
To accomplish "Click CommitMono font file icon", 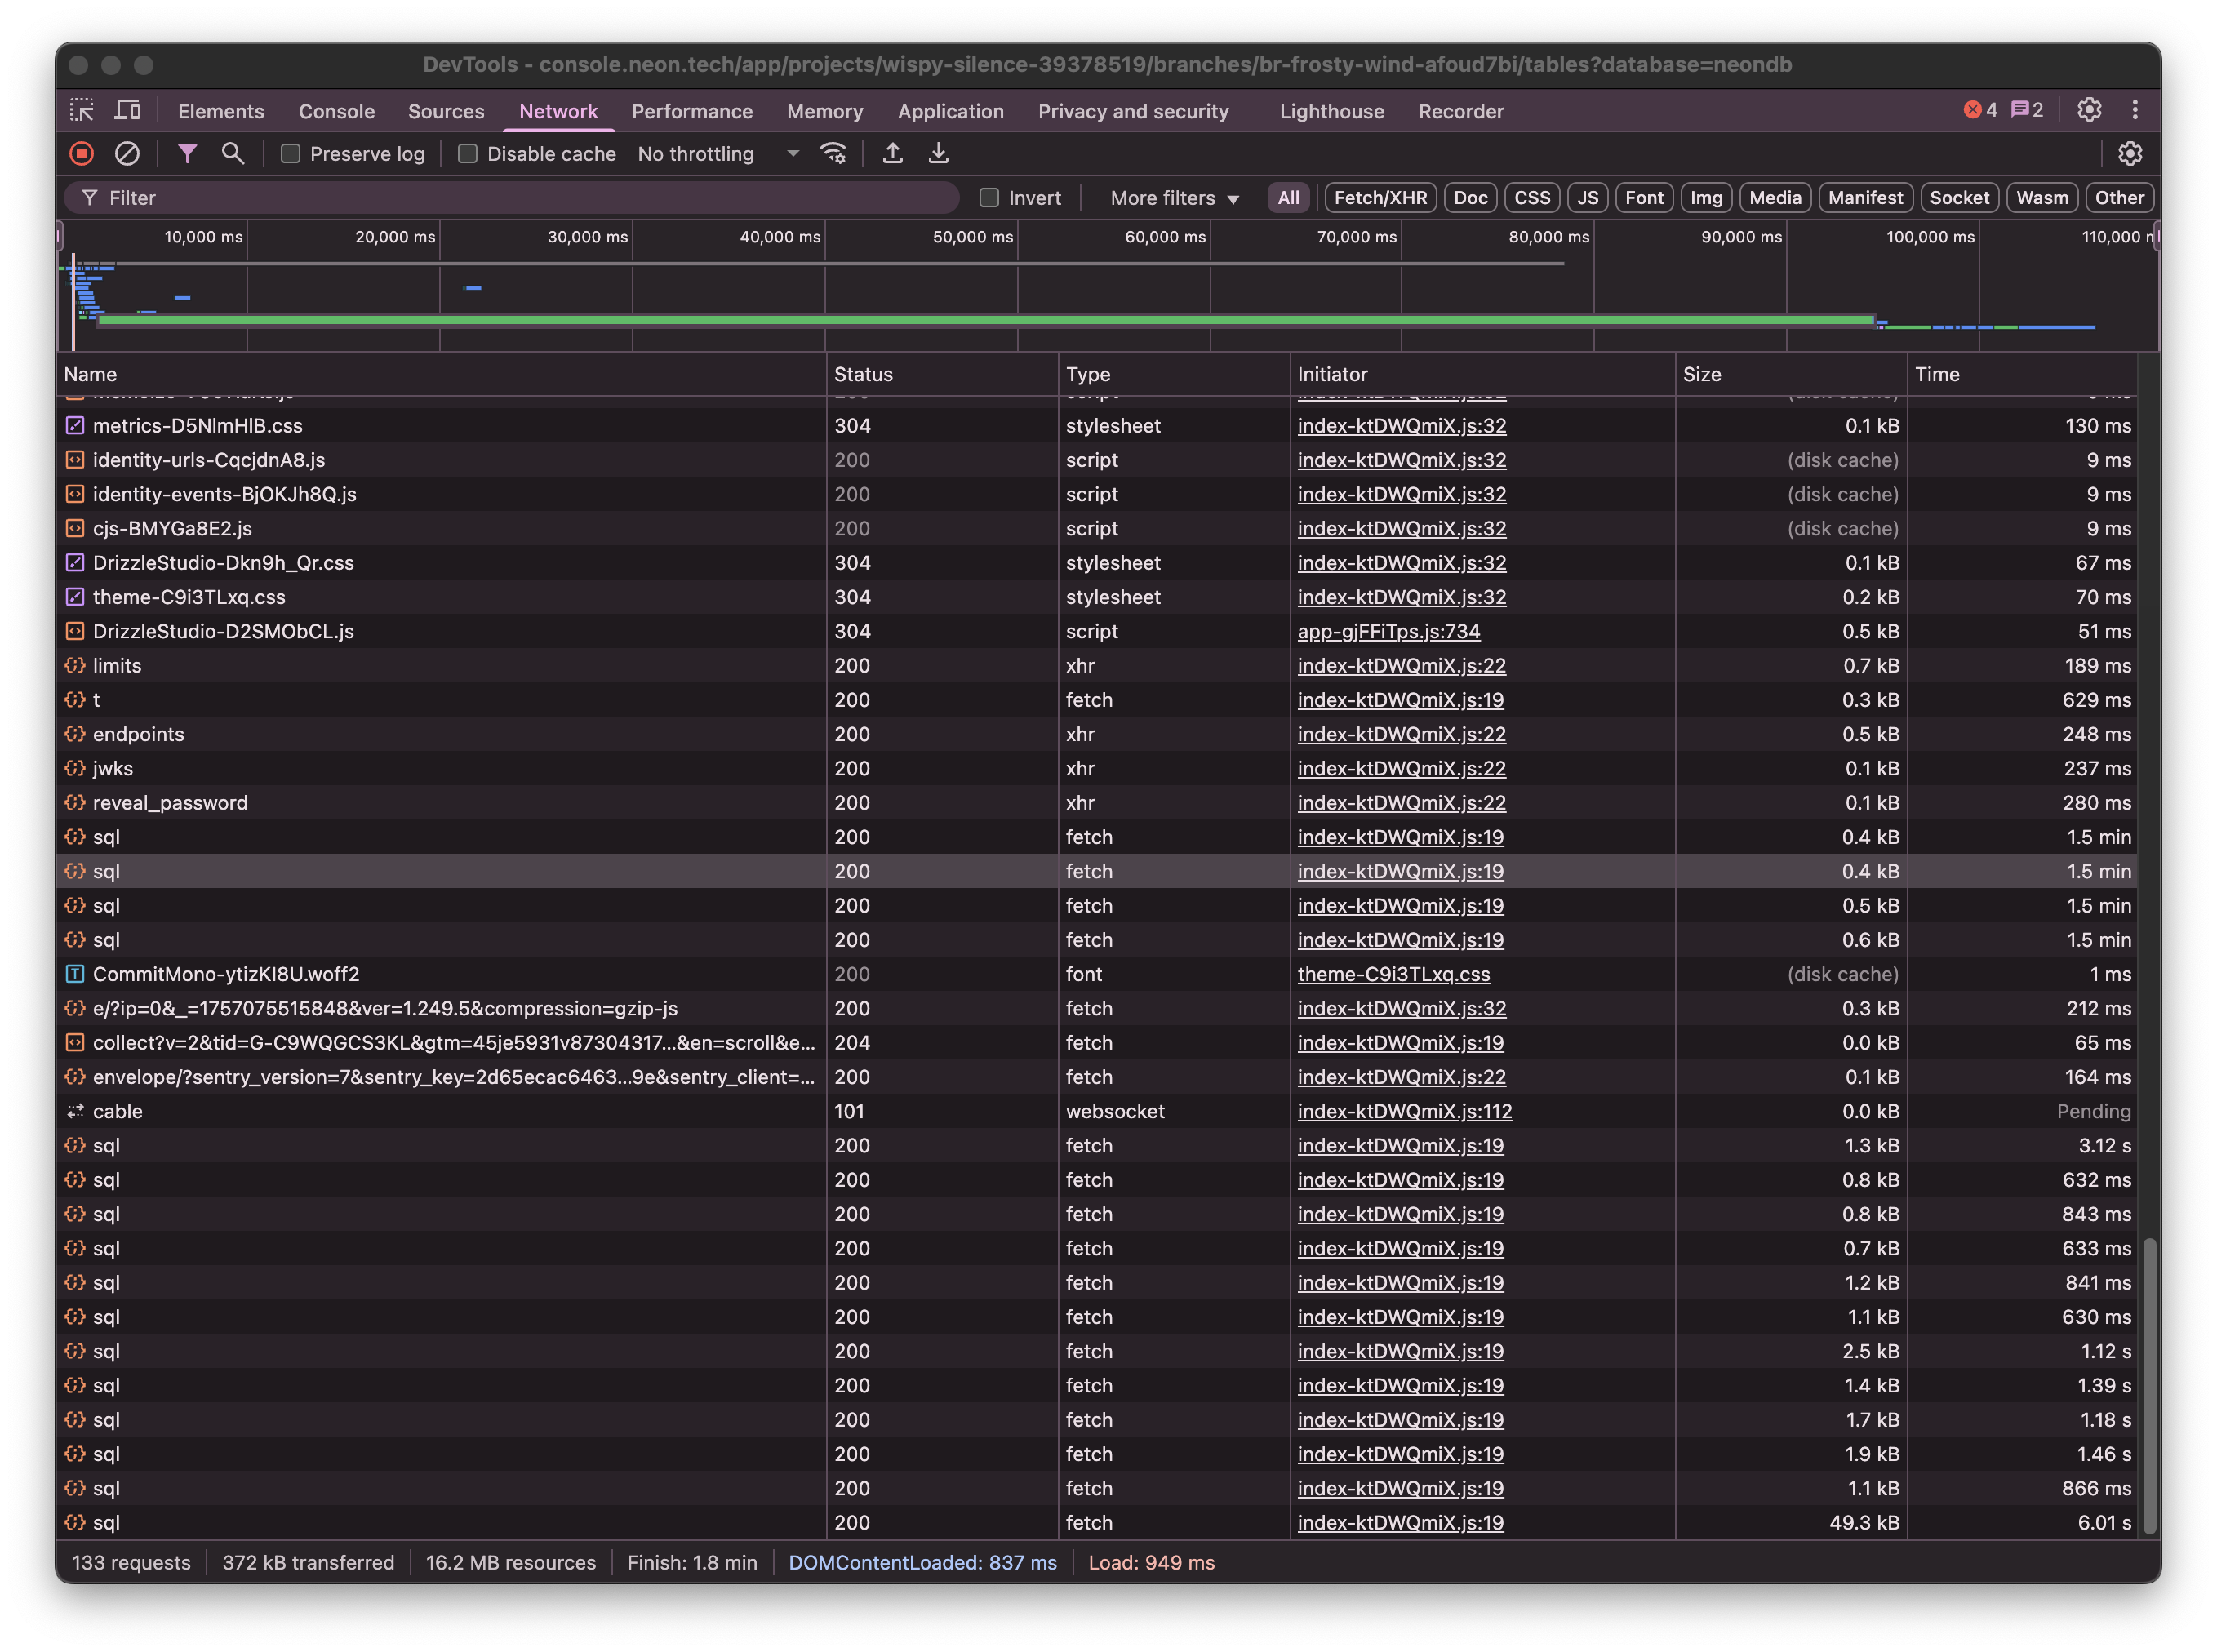I will pos(75,974).
